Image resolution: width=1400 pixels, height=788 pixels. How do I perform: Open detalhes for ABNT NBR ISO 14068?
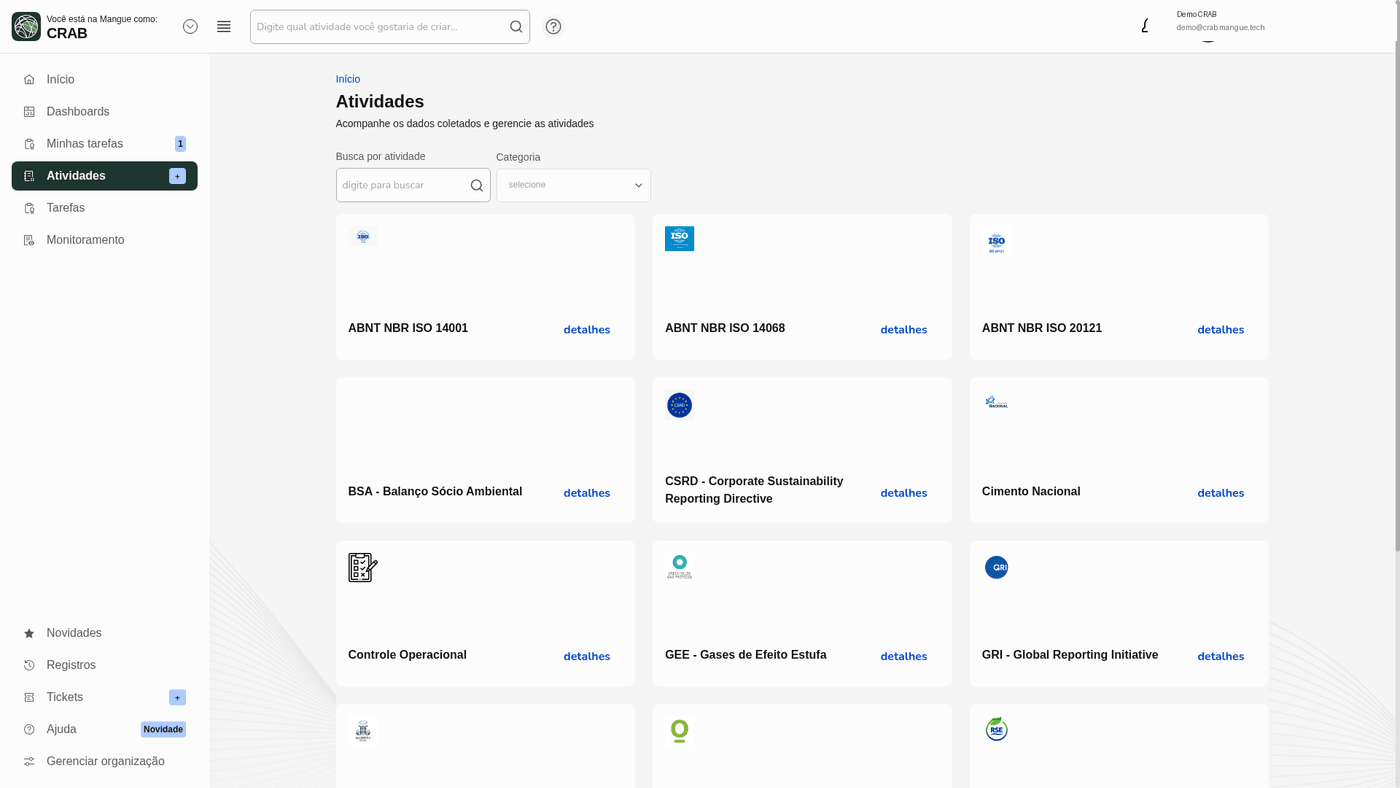(904, 330)
